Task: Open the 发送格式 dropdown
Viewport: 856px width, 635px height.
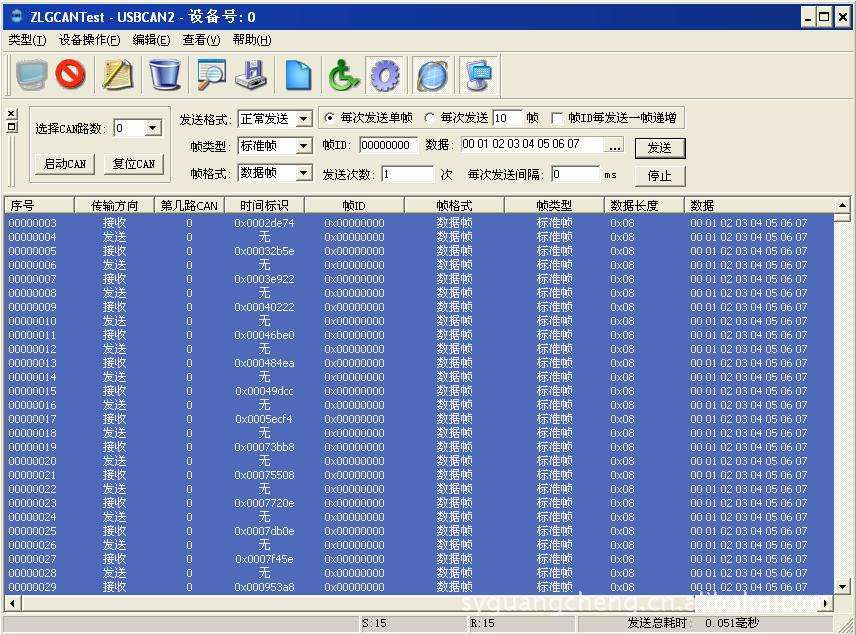Action: click(304, 118)
